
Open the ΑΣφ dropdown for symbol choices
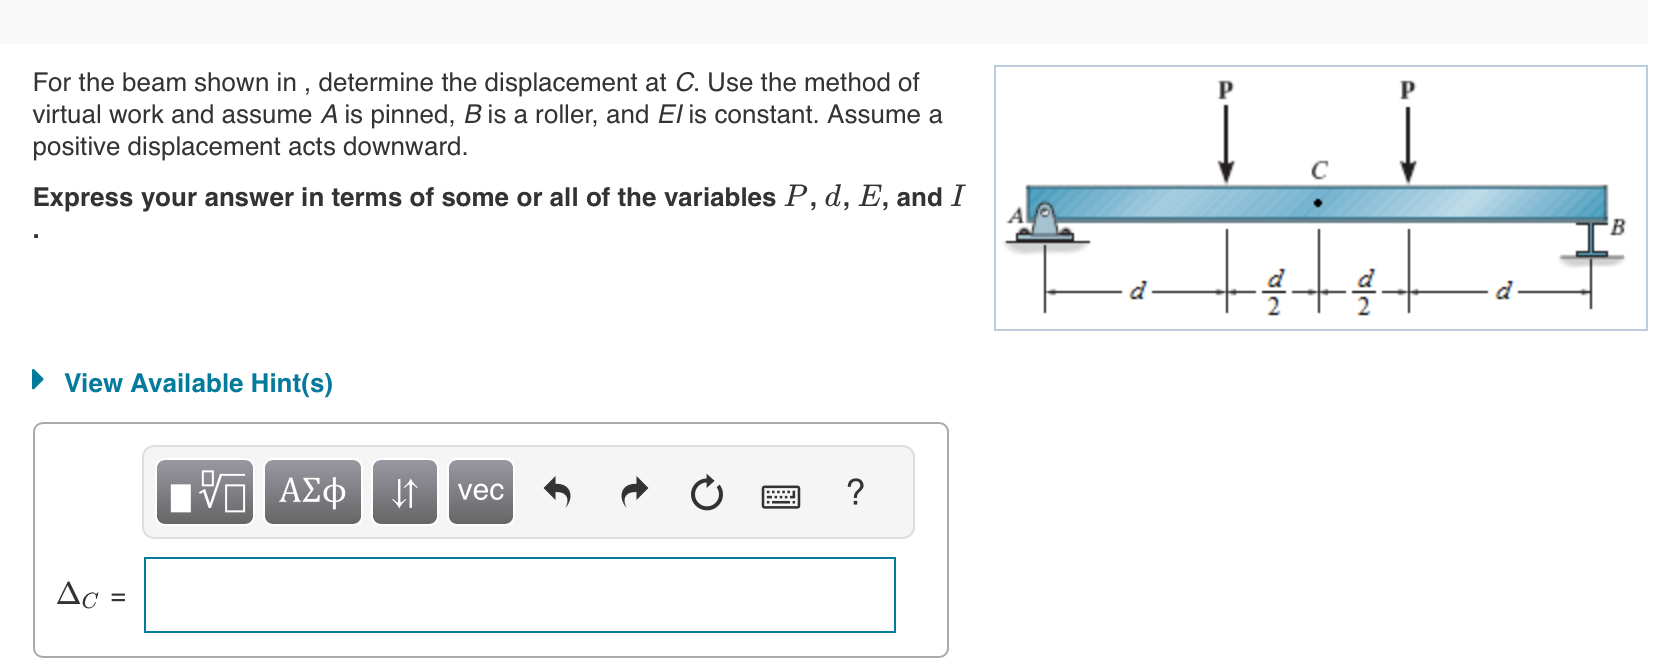click(311, 491)
